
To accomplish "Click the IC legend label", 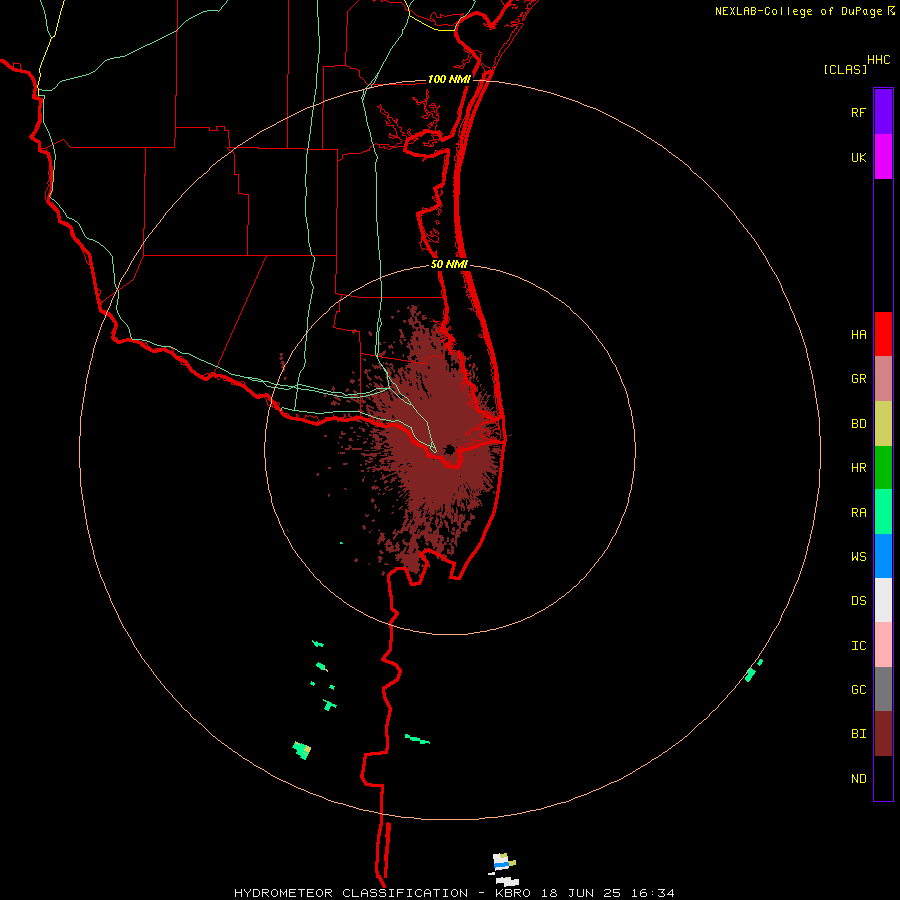I will (x=858, y=646).
